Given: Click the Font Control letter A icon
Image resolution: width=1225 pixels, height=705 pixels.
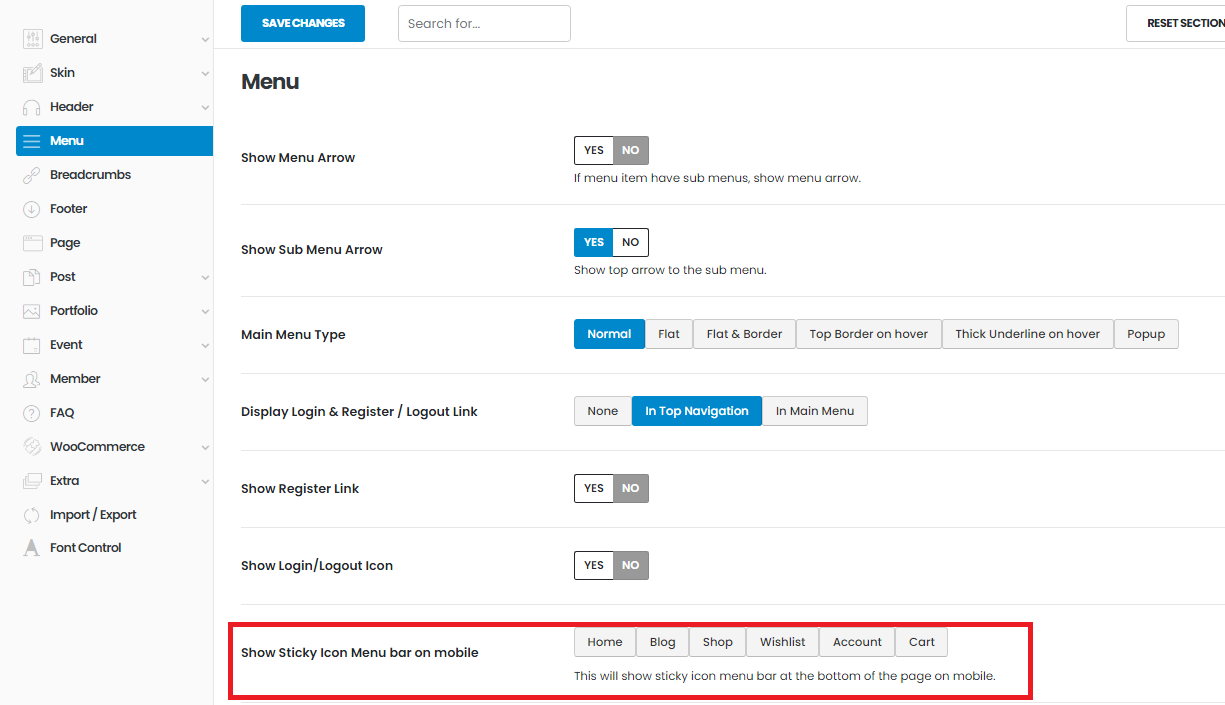Looking at the screenshot, I should pos(32,548).
